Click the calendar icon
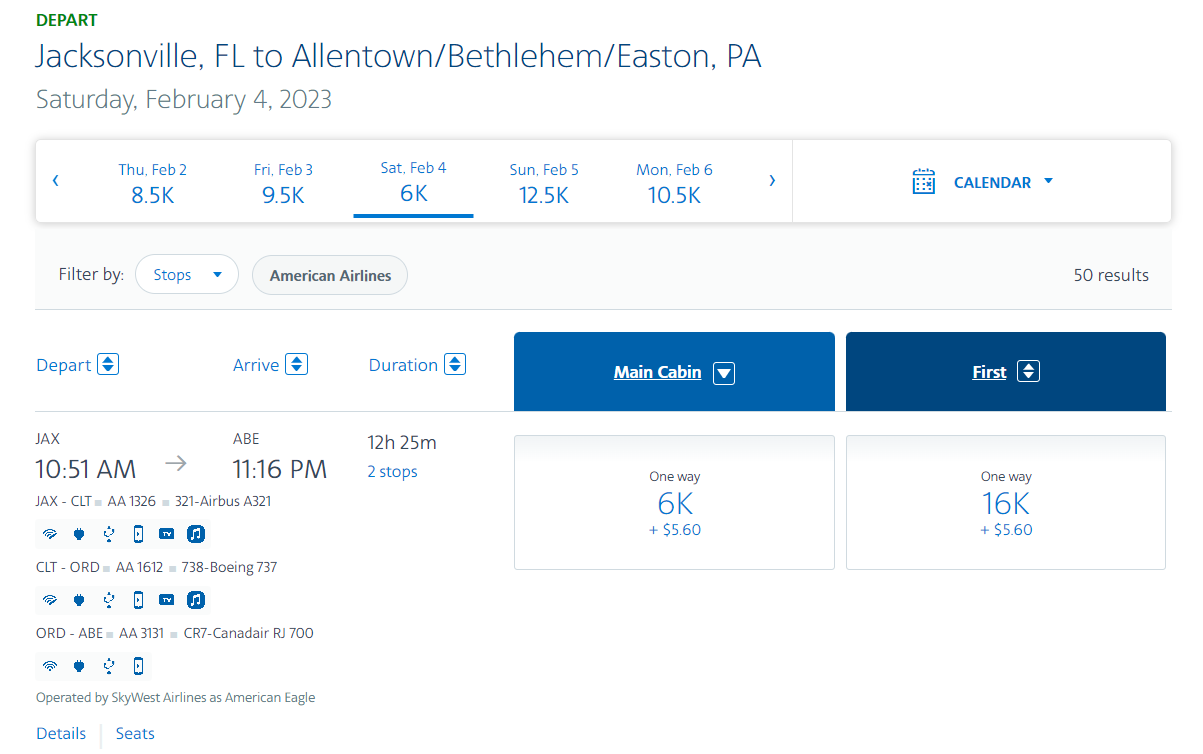 point(924,182)
